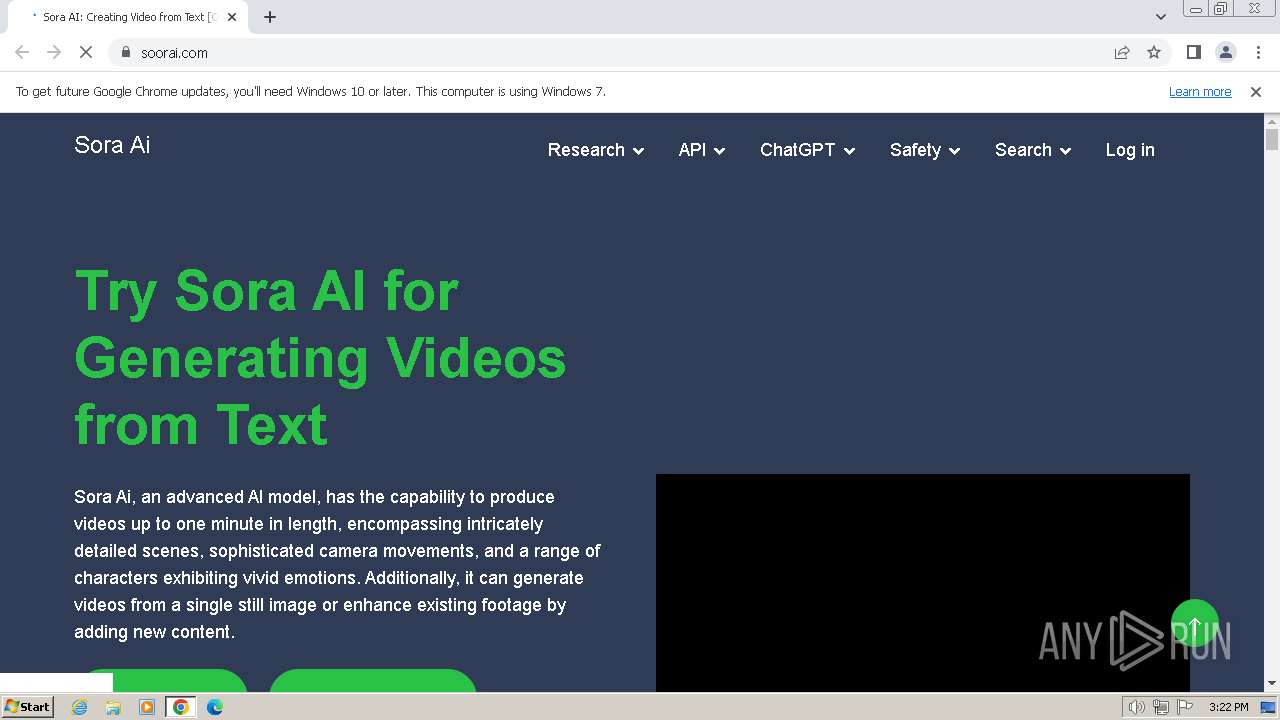Click the scrollbar up arrow

pyautogui.click(x=1272, y=120)
